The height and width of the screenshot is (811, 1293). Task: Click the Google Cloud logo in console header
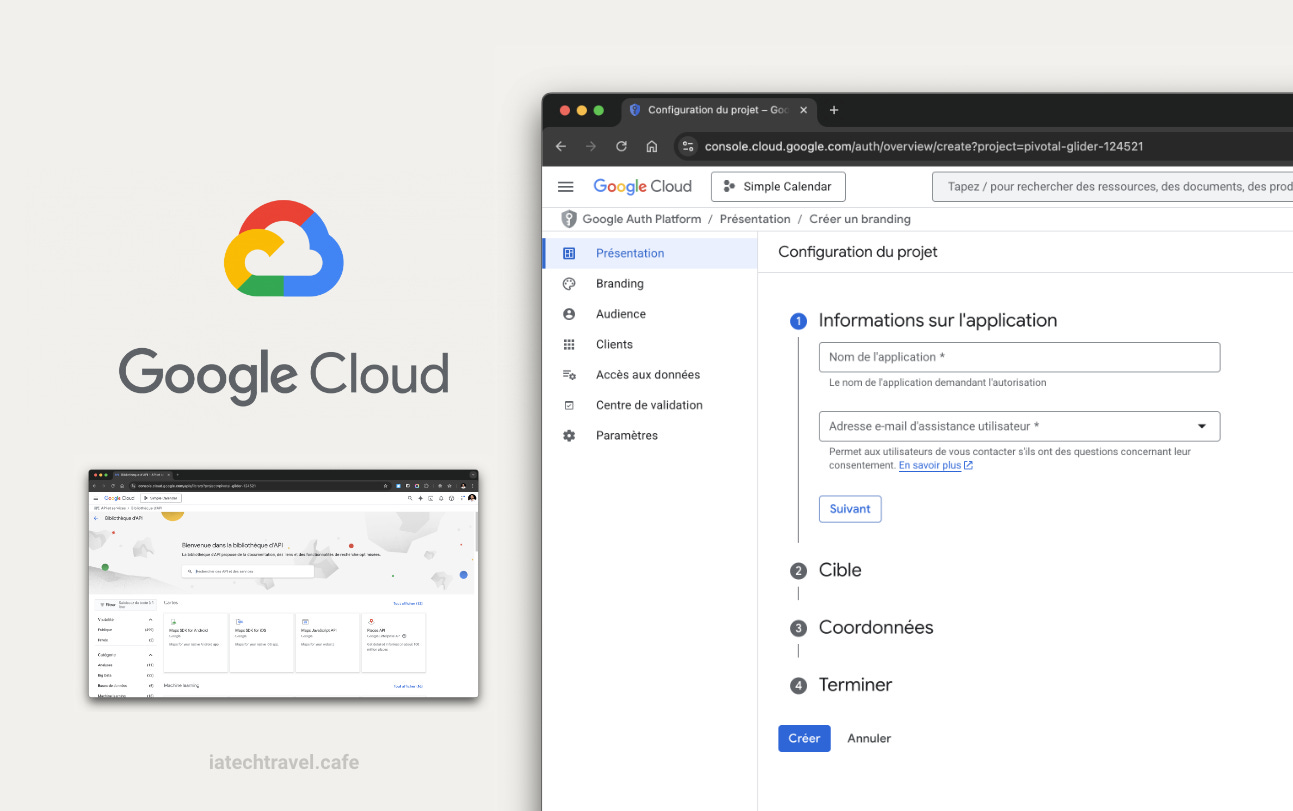click(x=643, y=186)
